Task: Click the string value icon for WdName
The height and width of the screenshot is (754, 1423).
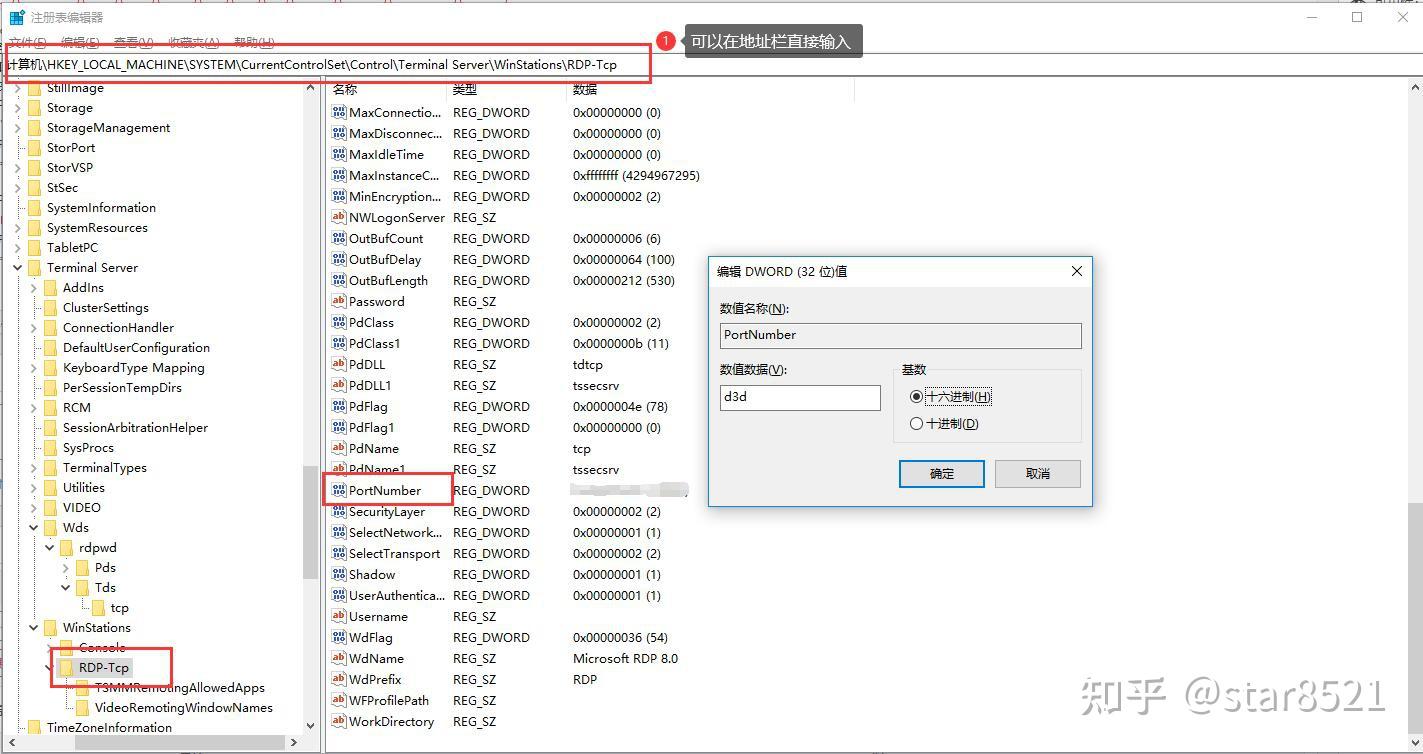Action: pos(339,658)
